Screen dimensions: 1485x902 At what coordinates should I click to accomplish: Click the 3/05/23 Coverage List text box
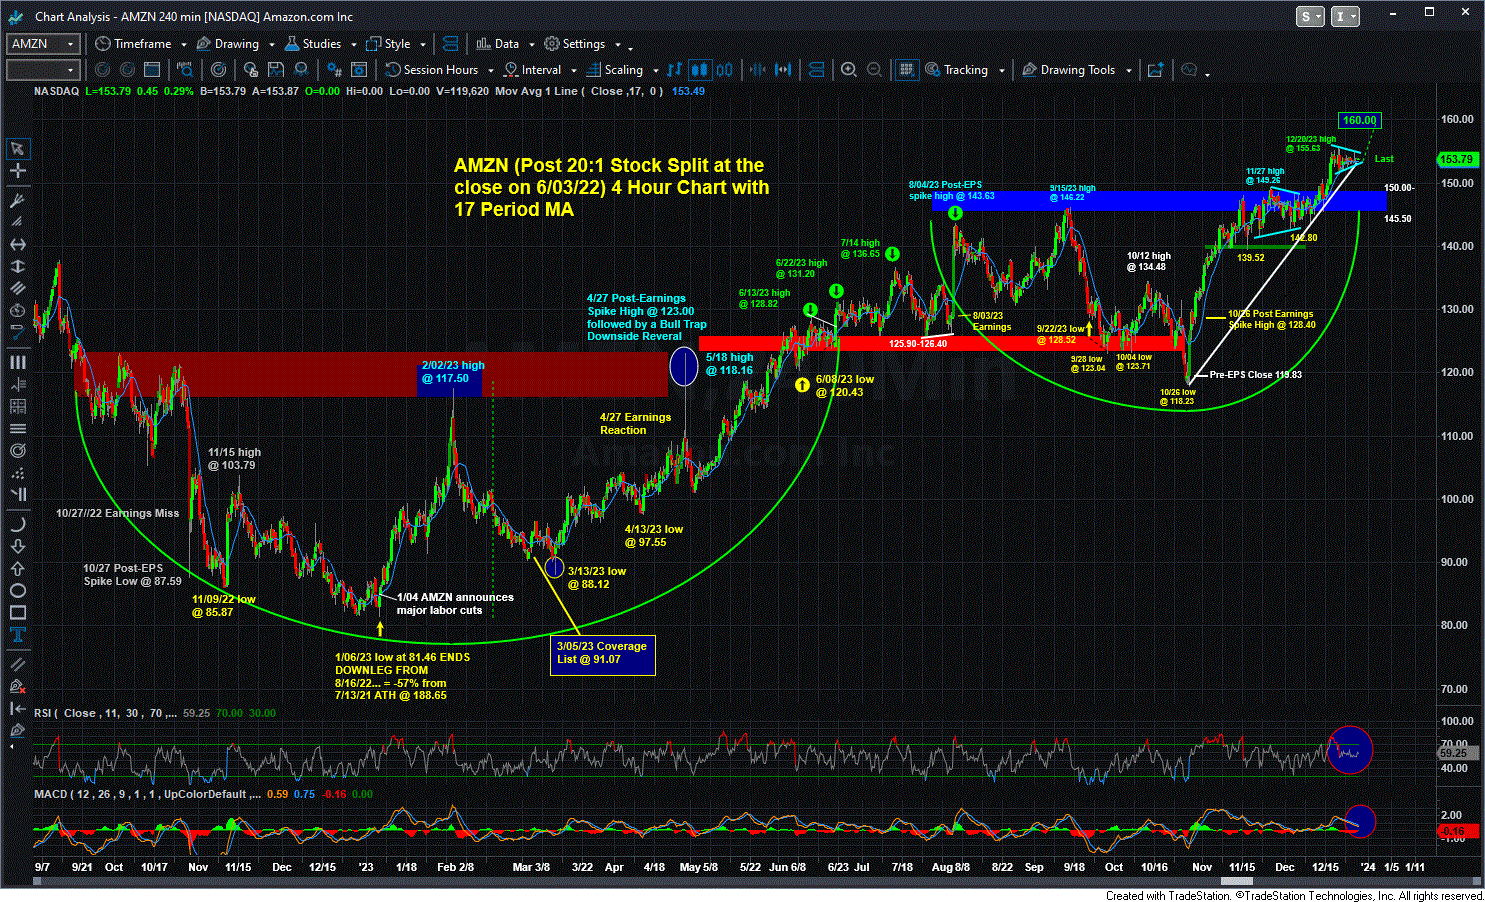click(x=602, y=653)
